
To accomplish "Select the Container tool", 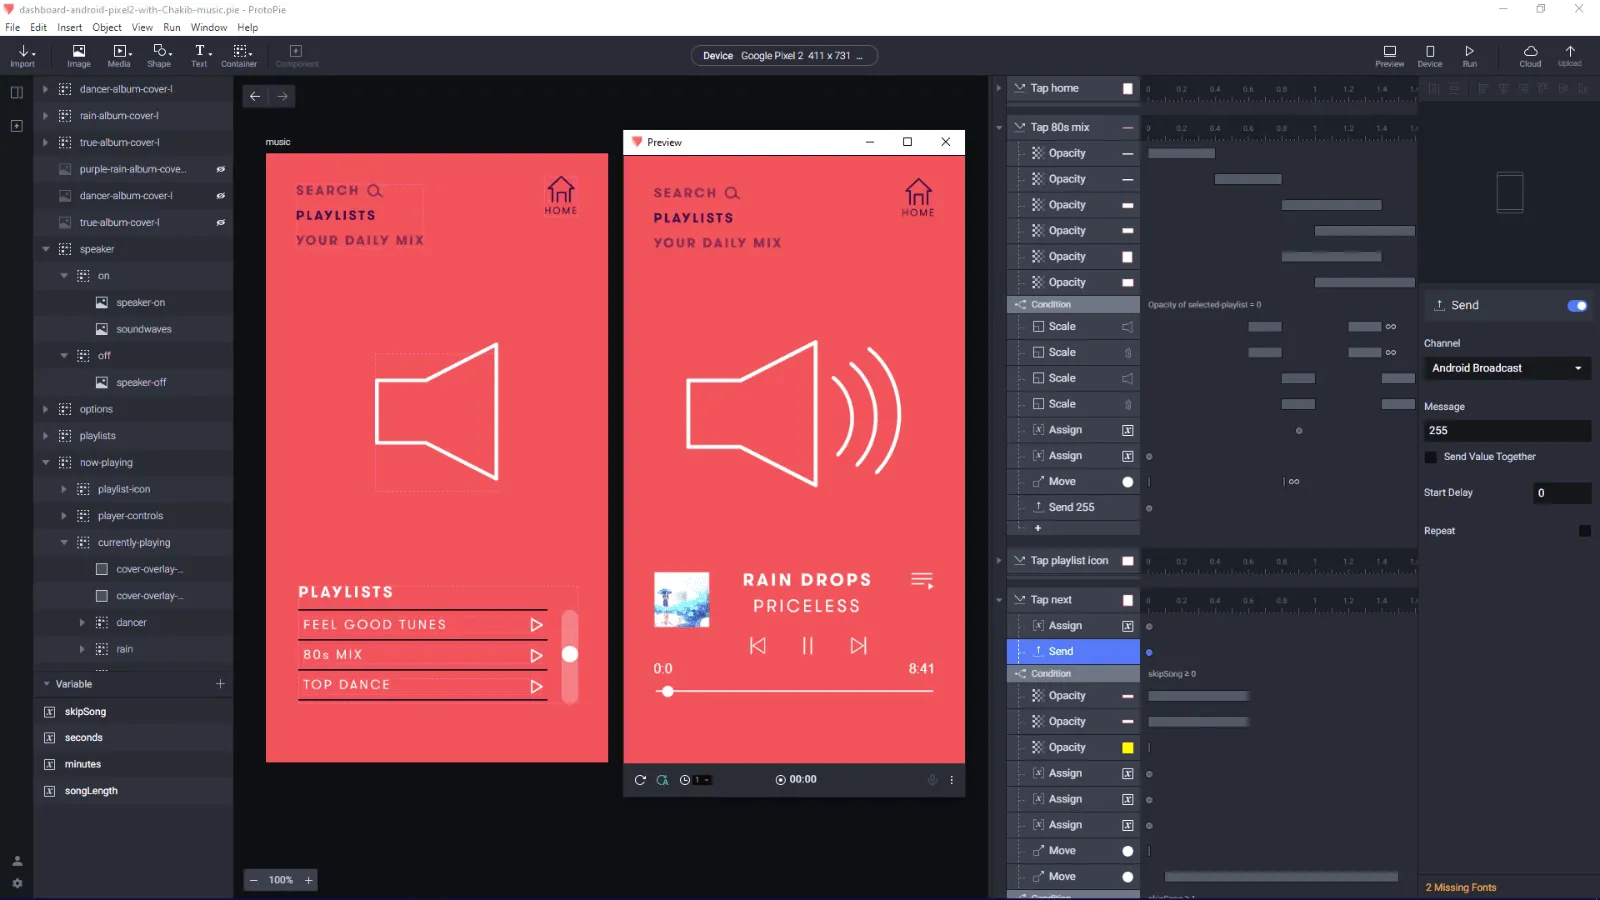I will pyautogui.click(x=240, y=55).
